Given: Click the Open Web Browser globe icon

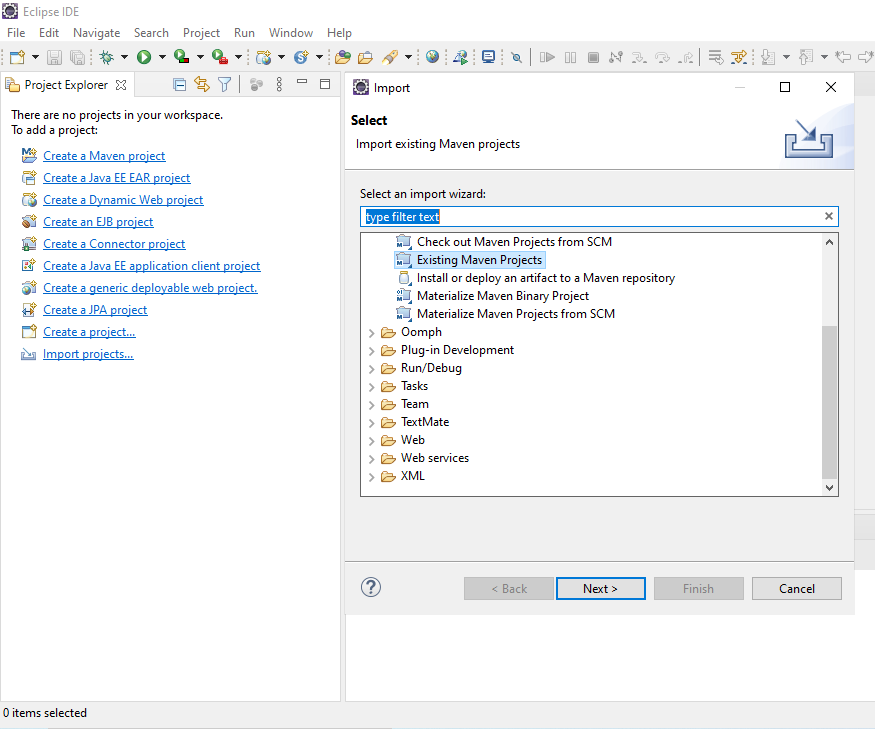Looking at the screenshot, I should [432, 57].
